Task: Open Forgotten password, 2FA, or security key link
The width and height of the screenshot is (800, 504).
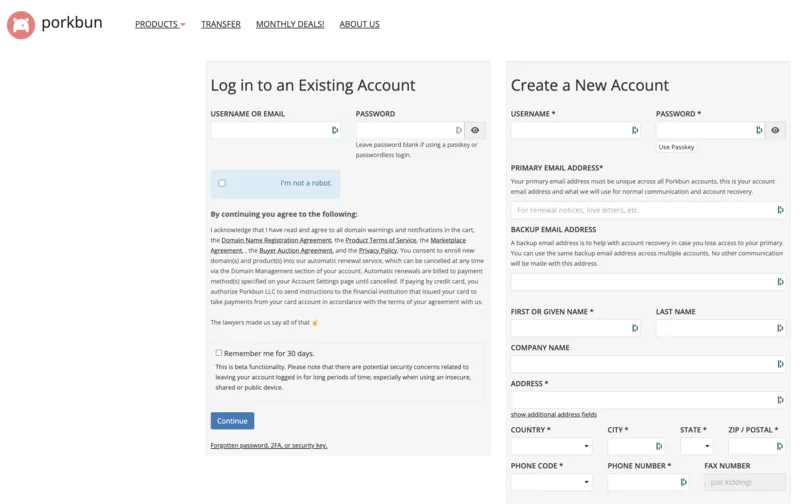Action: (269, 445)
